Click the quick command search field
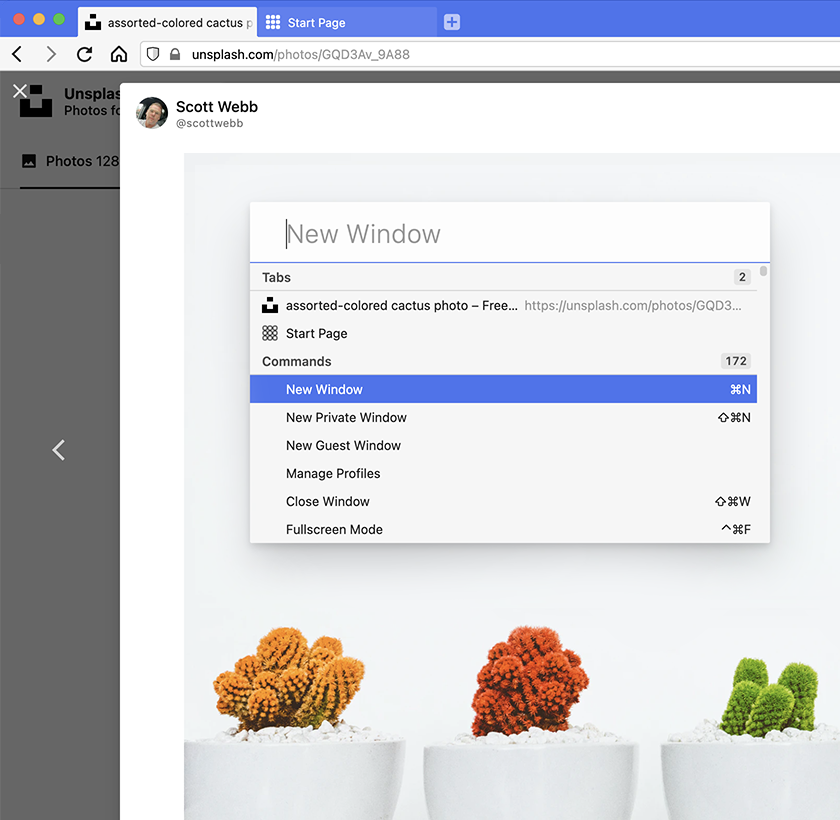This screenshot has height=820, width=840. click(510, 234)
